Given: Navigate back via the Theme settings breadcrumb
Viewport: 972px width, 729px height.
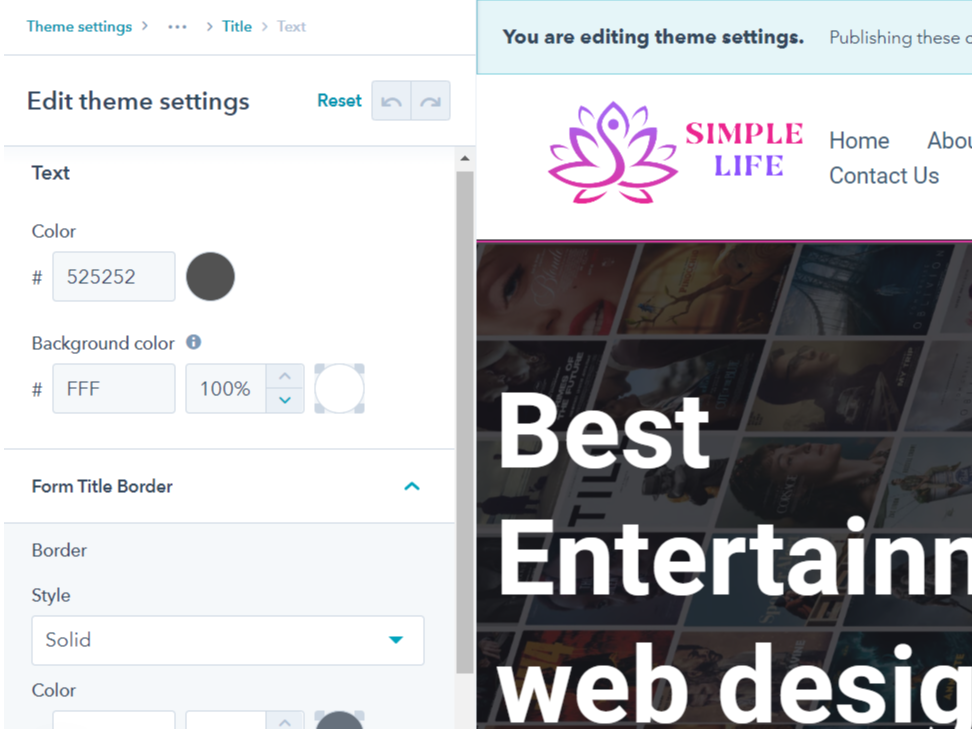Looking at the screenshot, I should 79,26.
